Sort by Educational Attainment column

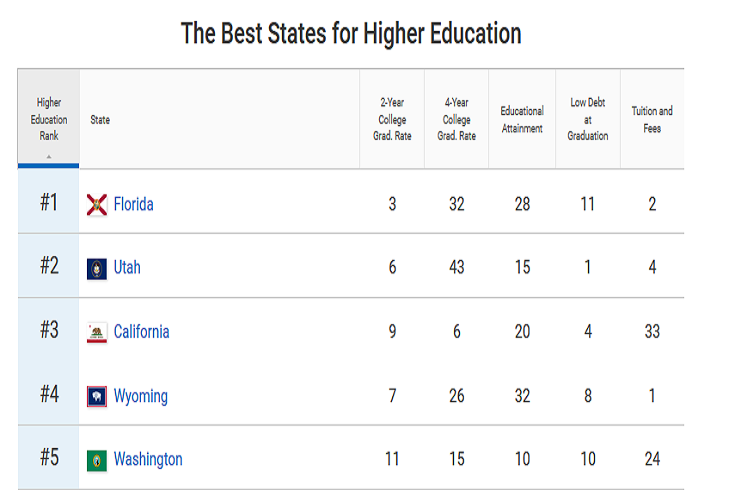pyautogui.click(x=522, y=119)
